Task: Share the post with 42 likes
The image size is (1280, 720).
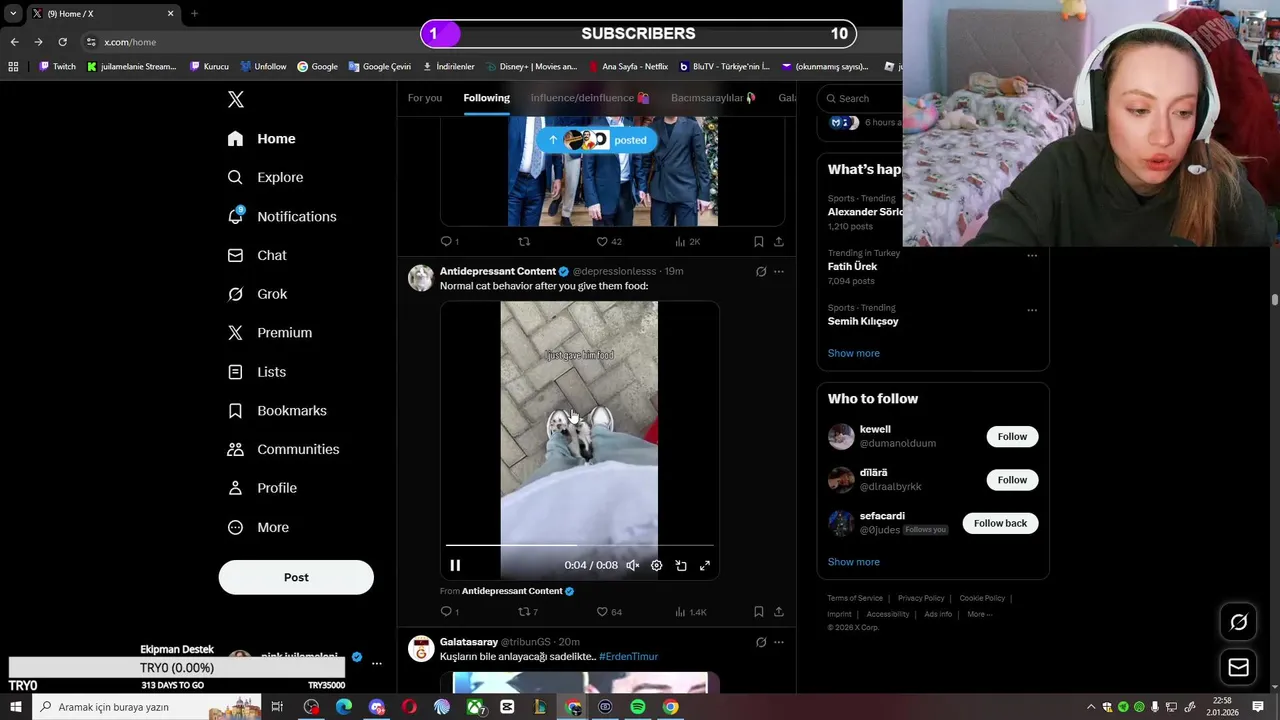Action: (779, 241)
